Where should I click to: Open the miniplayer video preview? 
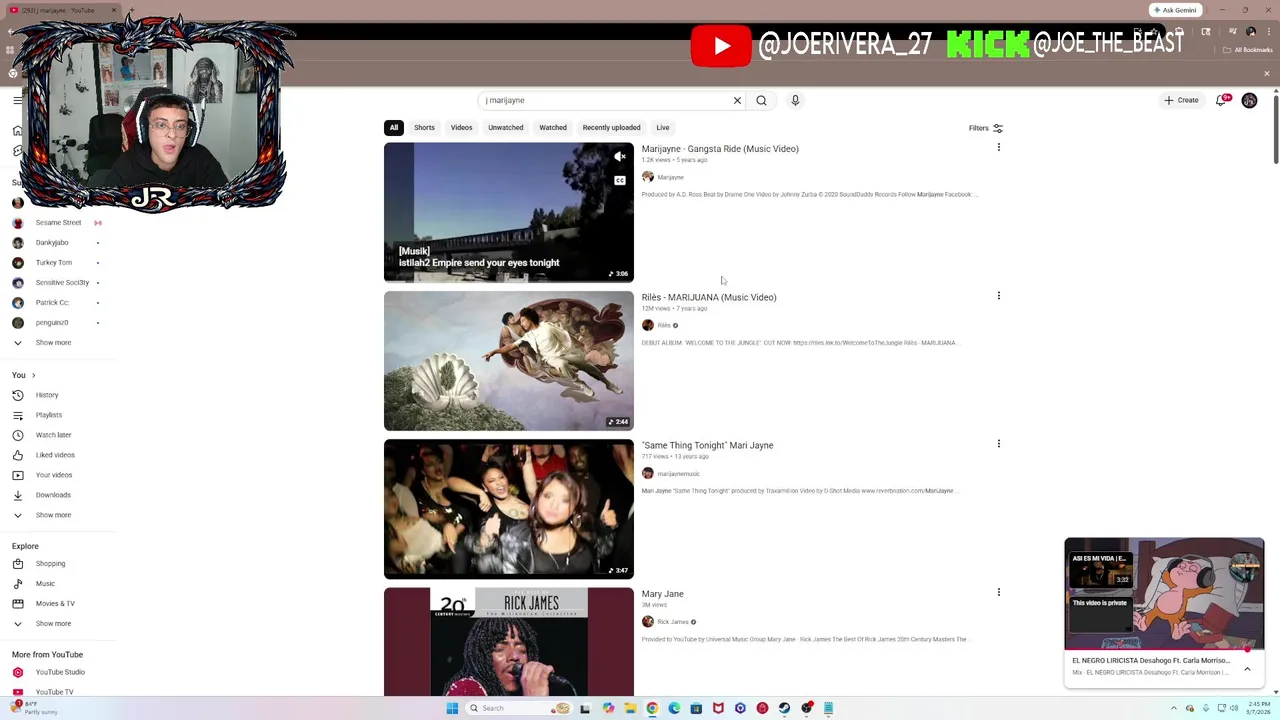[x=1164, y=594]
